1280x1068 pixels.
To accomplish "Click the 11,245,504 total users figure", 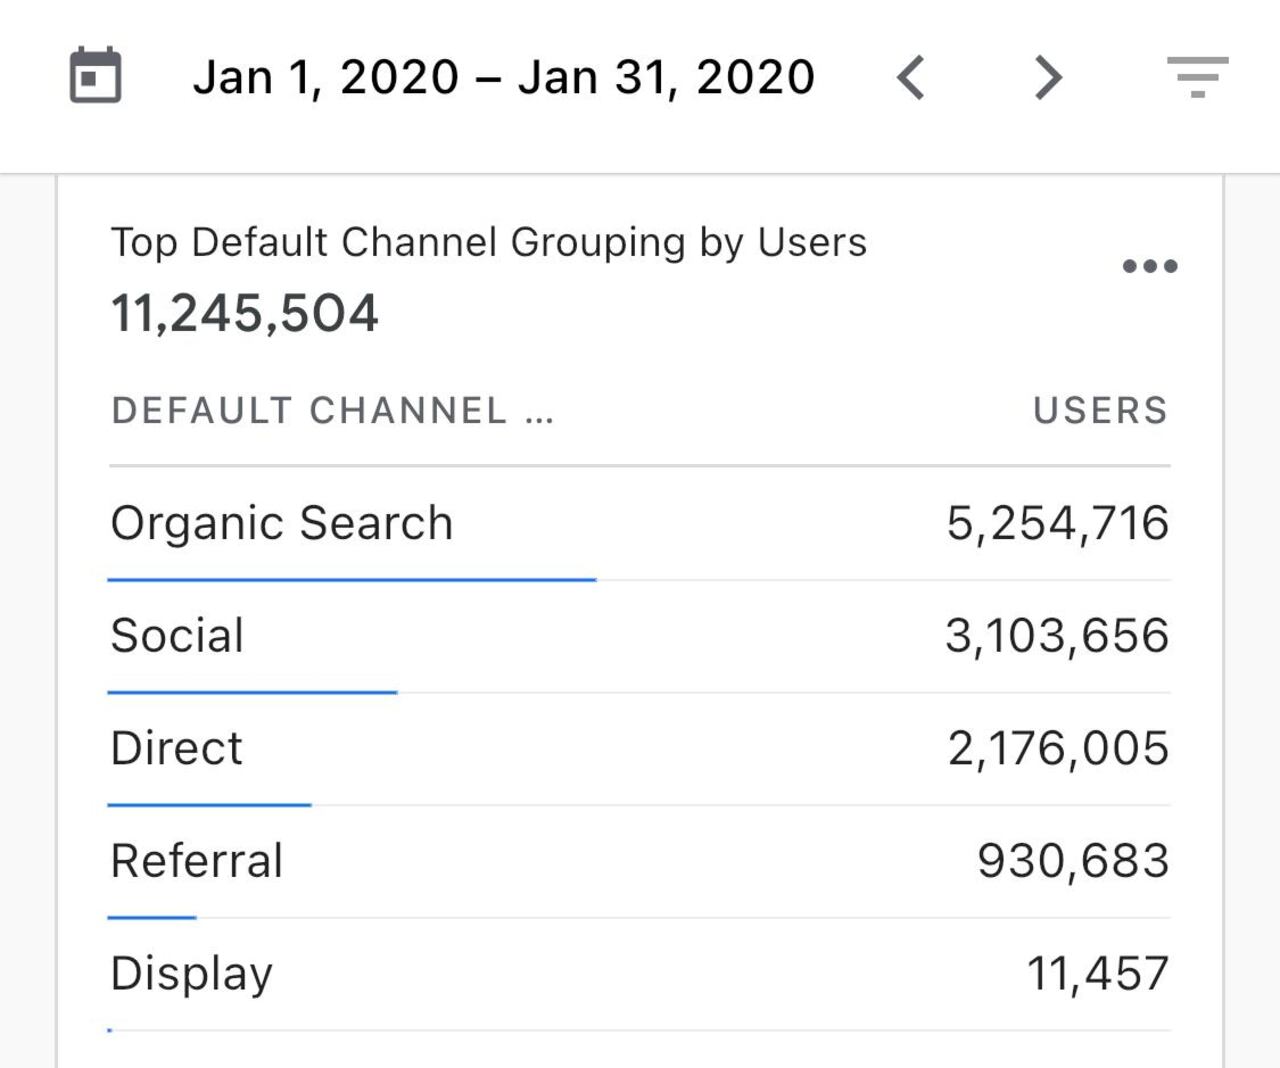I will click(x=244, y=313).
